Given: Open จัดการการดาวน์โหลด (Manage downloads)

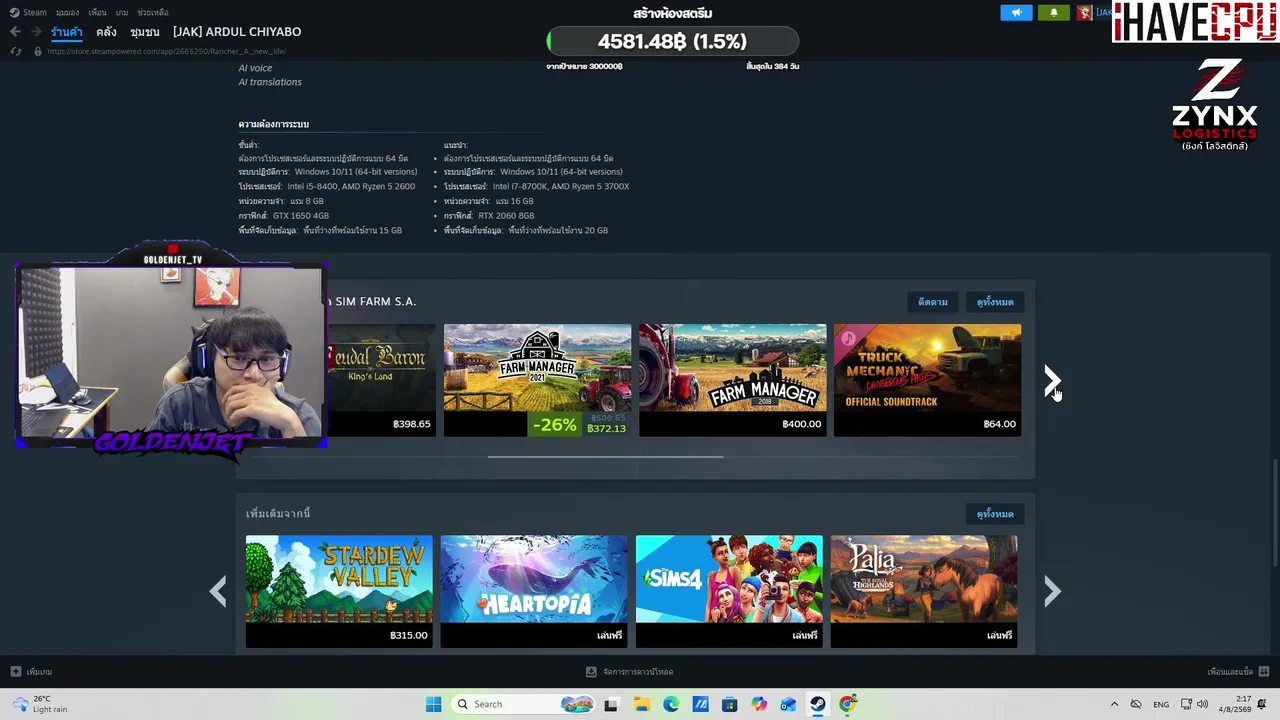Looking at the screenshot, I should (x=629, y=672).
